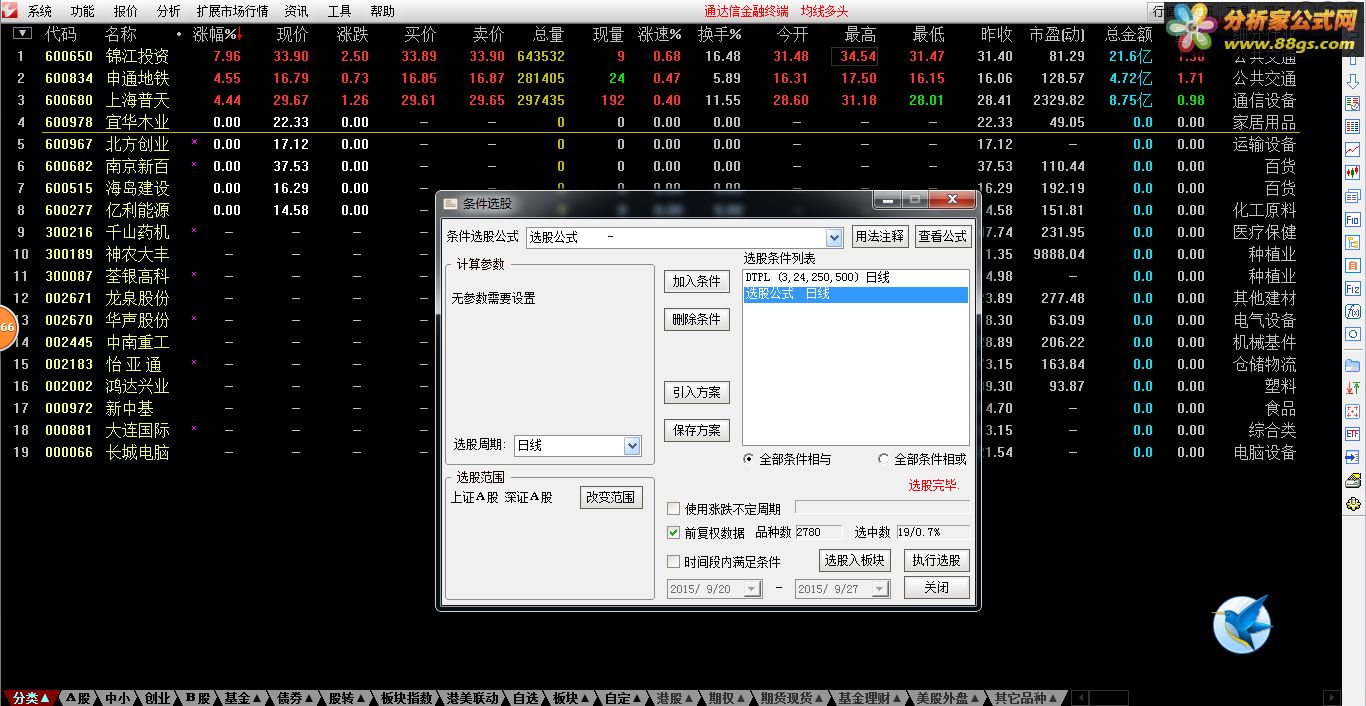Click the yellow tree-structure icon in sidebar
This screenshot has height=706, width=1366.
tap(1353, 241)
